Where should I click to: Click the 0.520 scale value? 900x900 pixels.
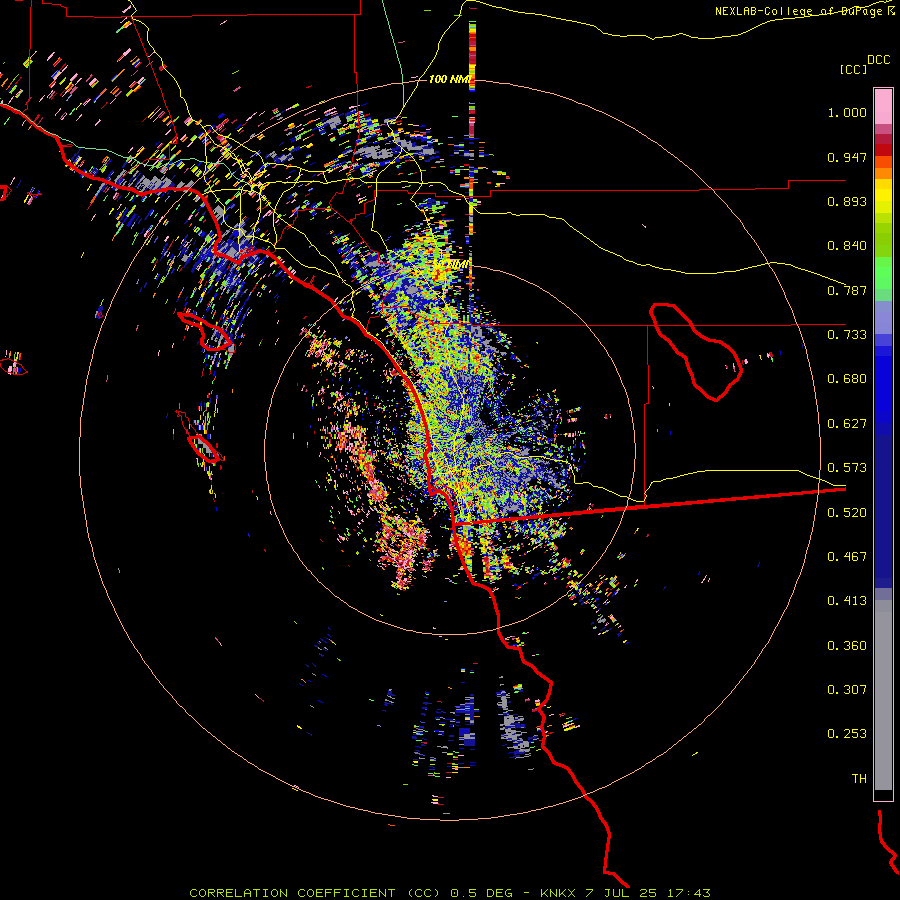pos(847,513)
